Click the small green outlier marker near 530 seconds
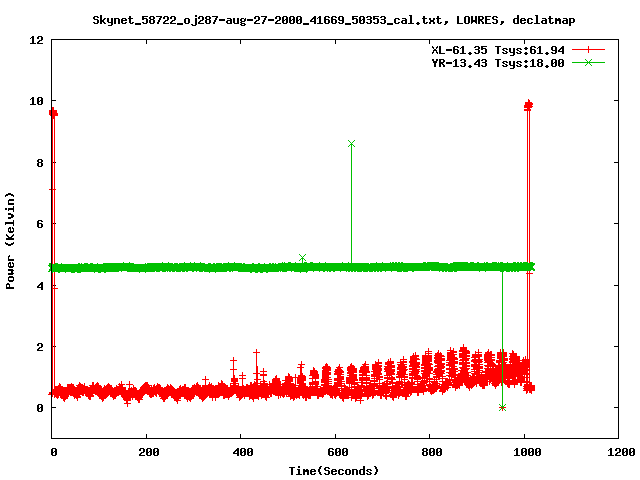Screen dimensions: 640x480 coord(302,258)
